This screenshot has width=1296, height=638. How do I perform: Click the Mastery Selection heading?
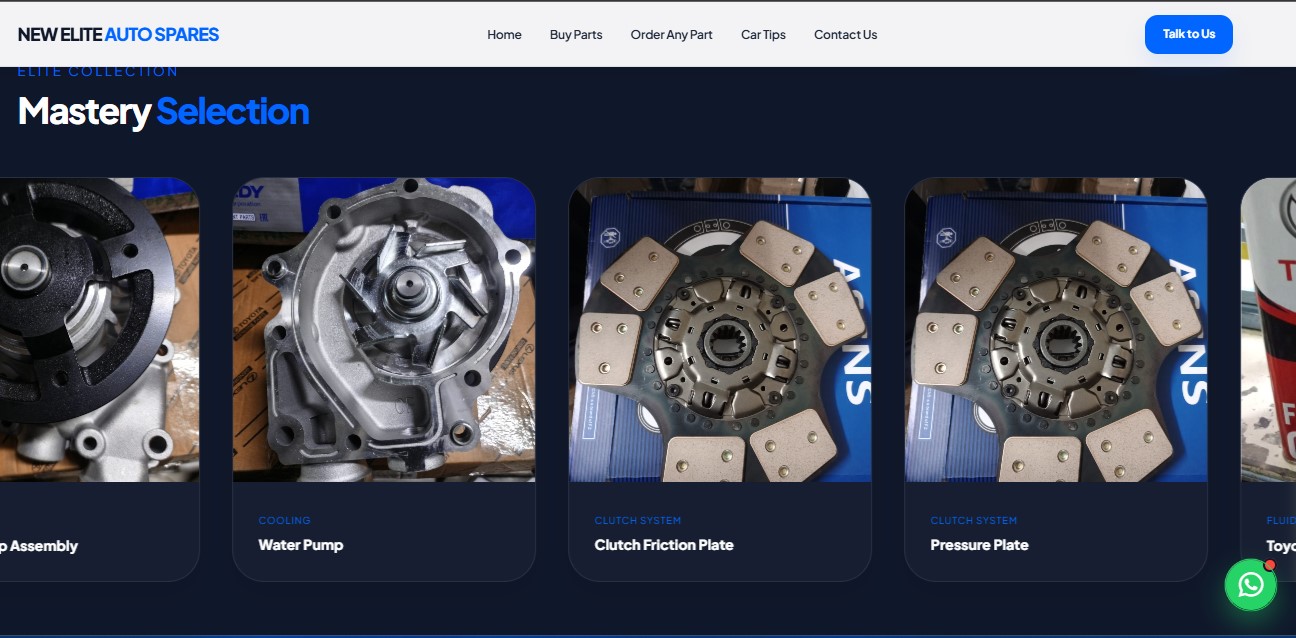[x=163, y=111]
